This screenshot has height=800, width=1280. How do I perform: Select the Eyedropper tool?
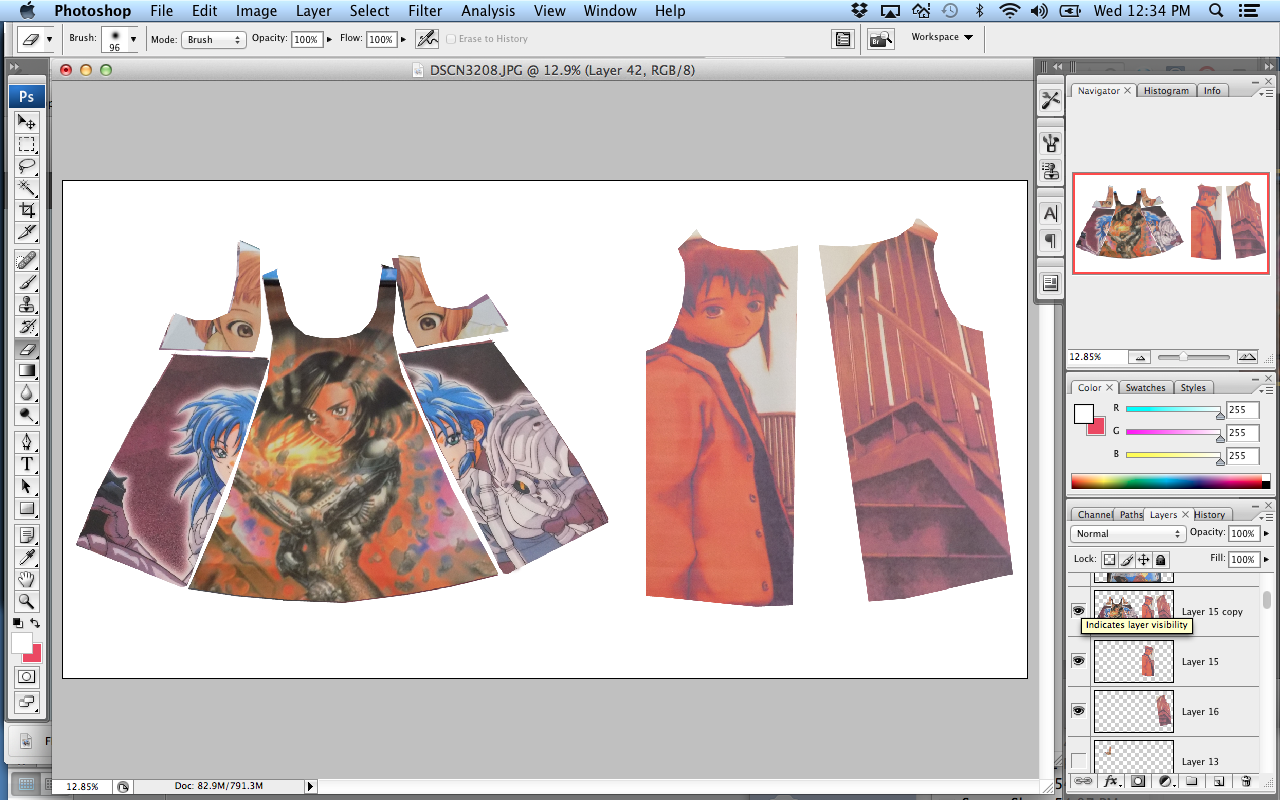coord(27,557)
